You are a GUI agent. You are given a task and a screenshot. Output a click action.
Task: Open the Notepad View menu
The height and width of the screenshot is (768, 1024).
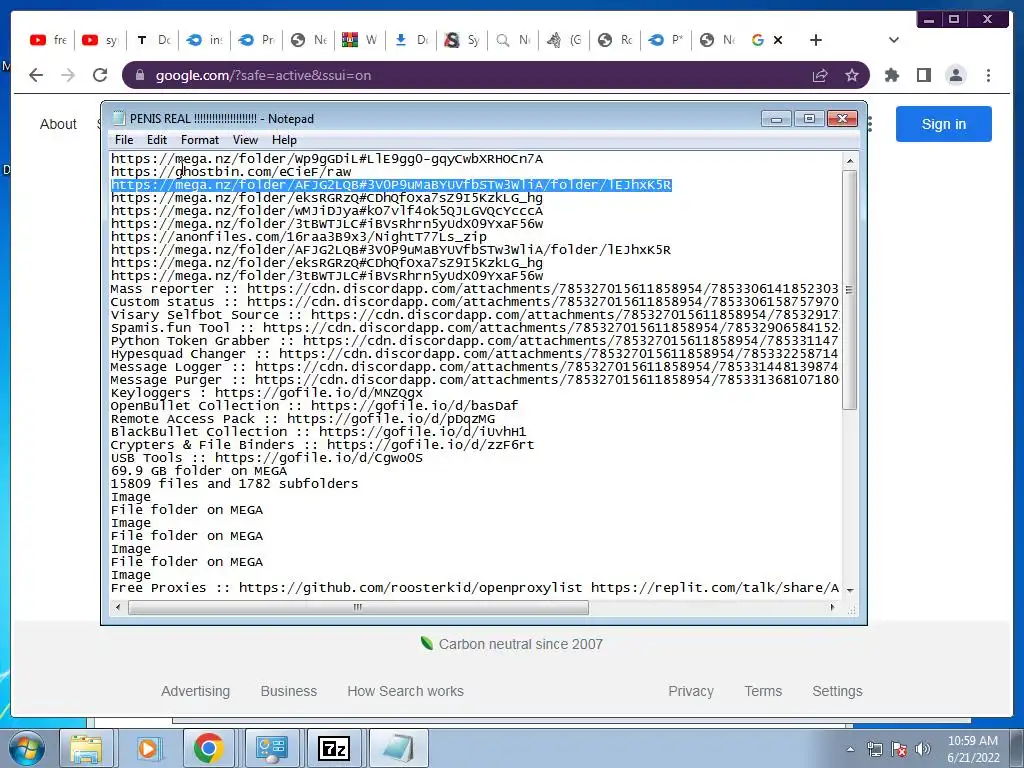[x=246, y=140]
